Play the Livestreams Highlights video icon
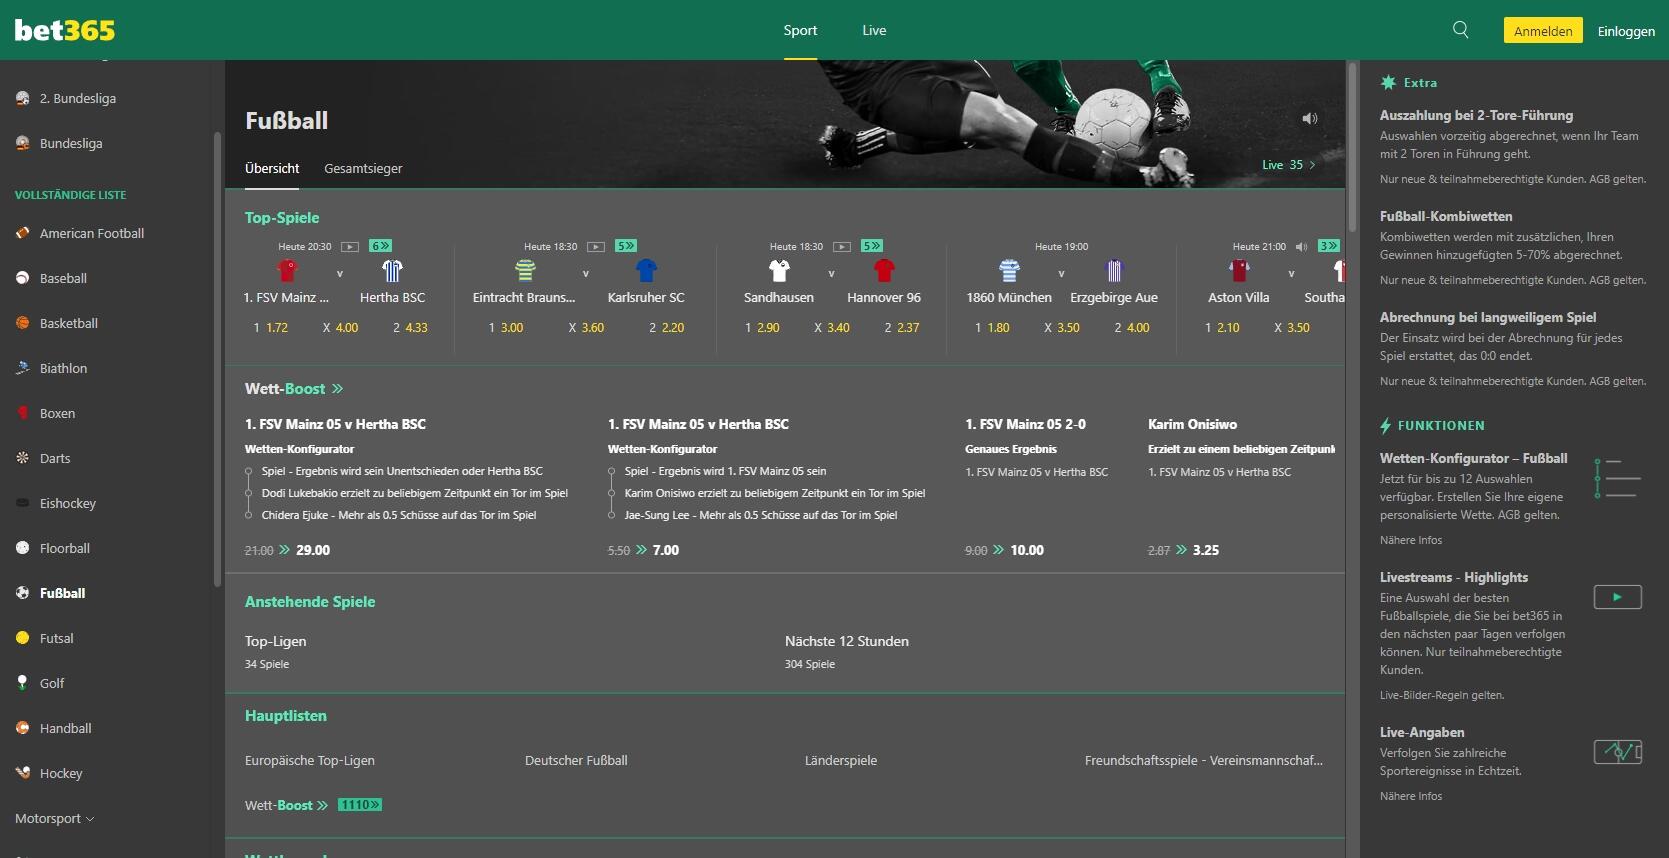Screen dimensions: 1669x858 click(1617, 597)
